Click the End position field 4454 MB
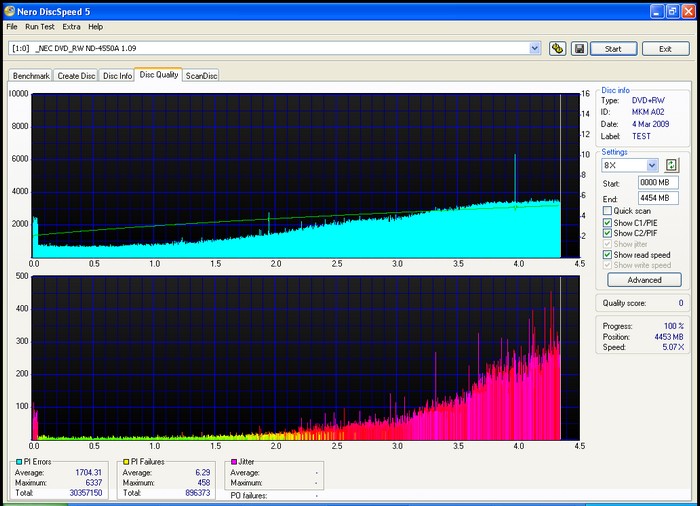 click(x=658, y=198)
